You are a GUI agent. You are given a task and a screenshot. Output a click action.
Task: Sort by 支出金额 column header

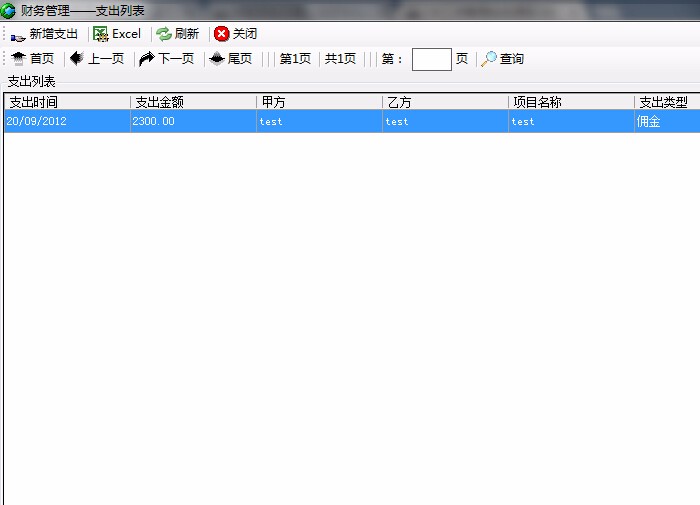pyautogui.click(x=193, y=102)
